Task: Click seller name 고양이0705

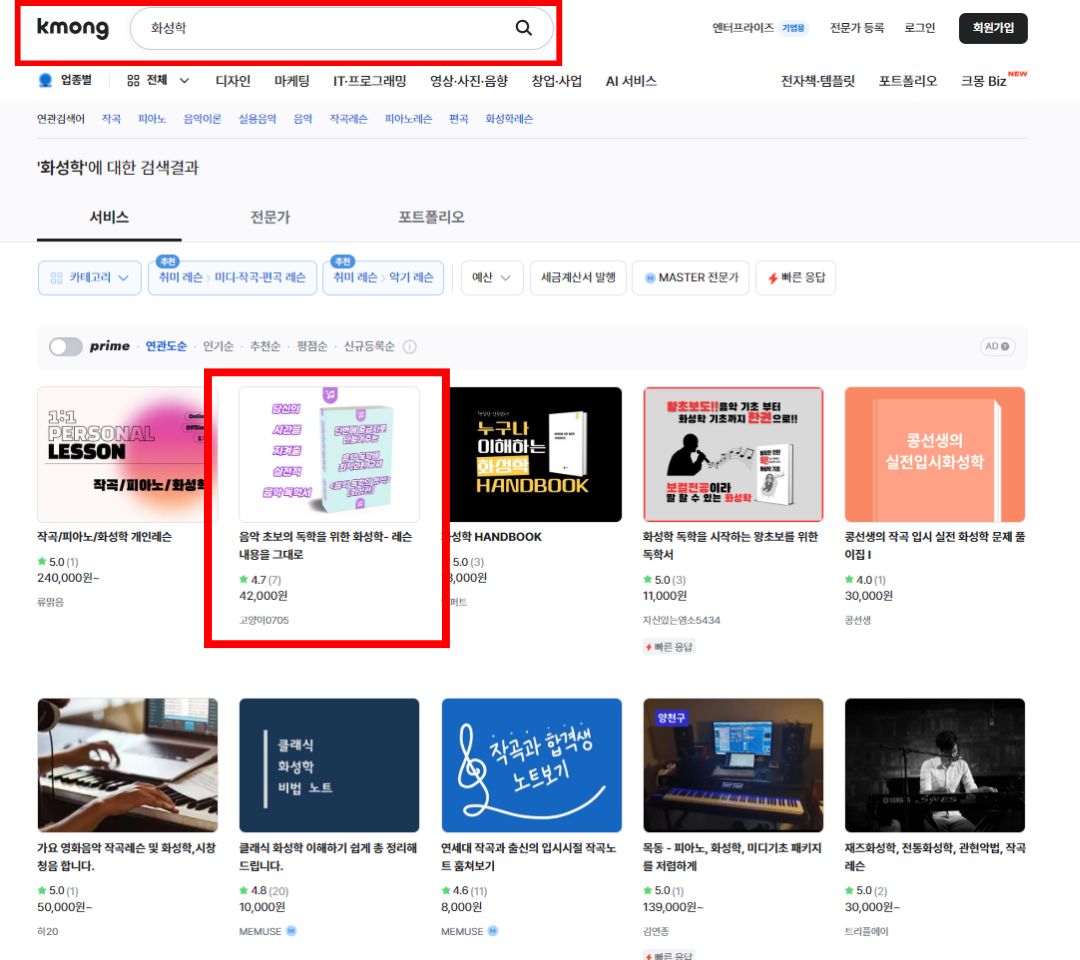Action: point(264,620)
